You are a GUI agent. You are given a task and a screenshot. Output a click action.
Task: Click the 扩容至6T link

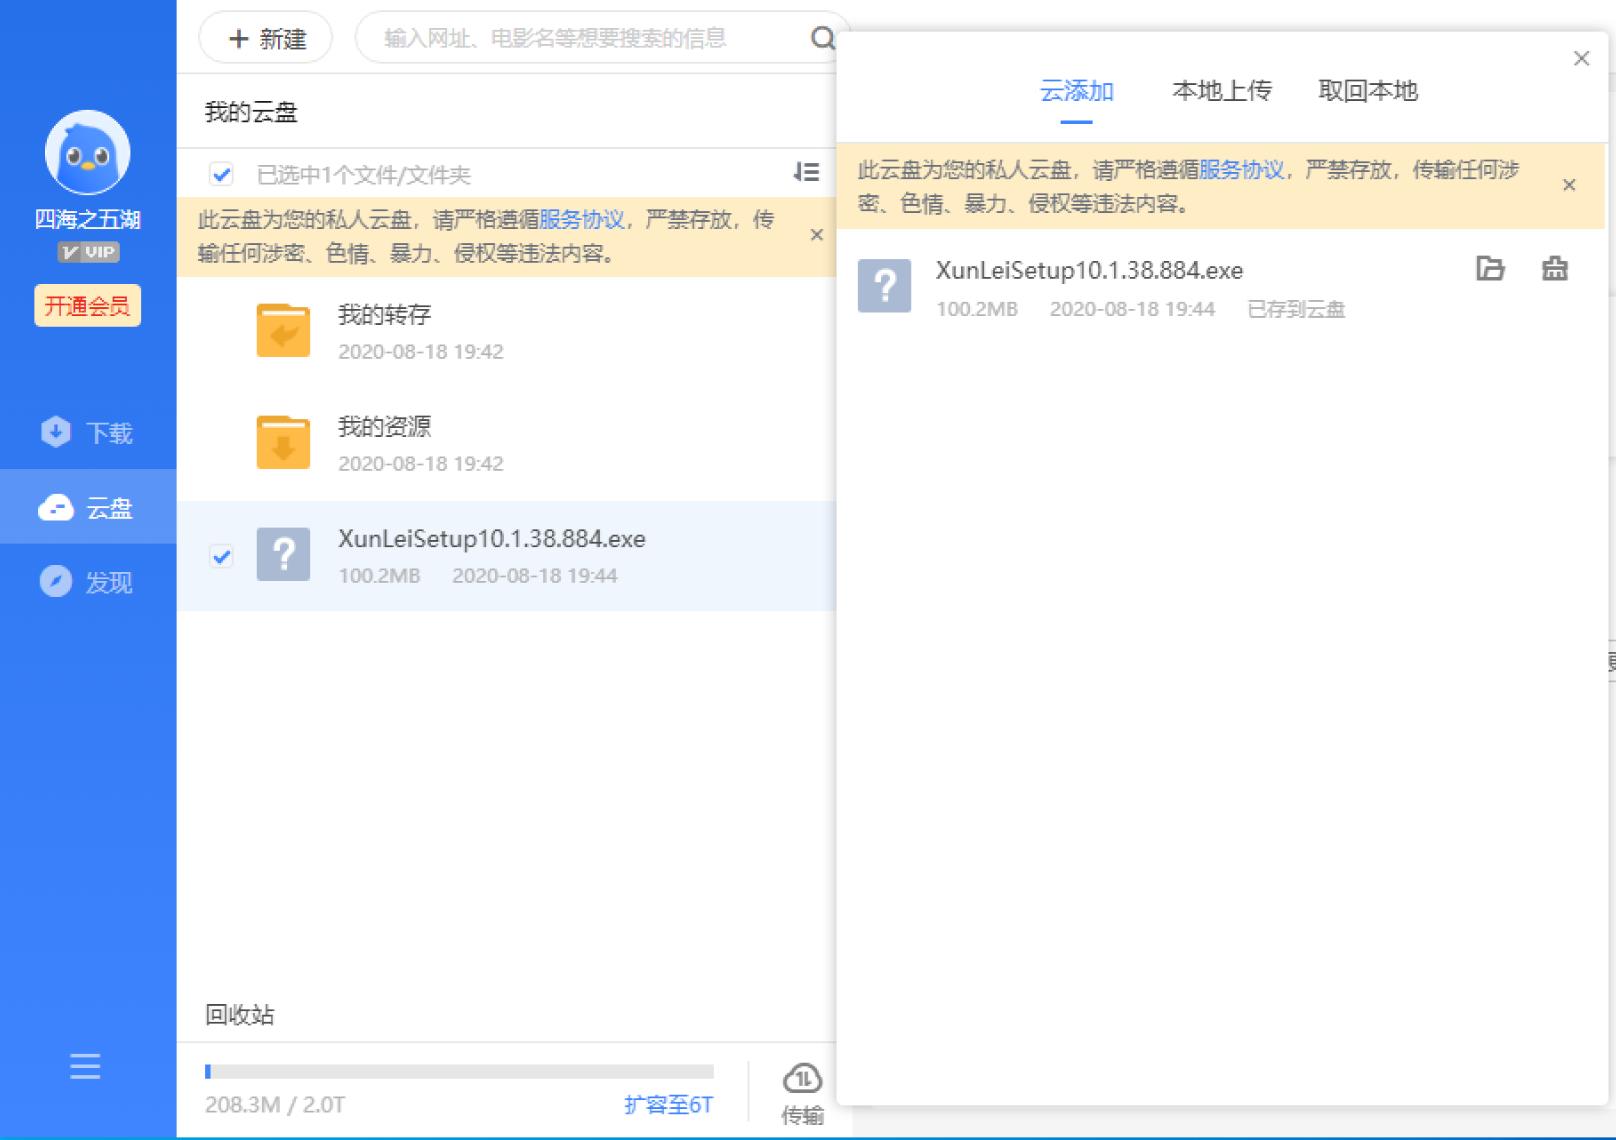pos(668,1104)
